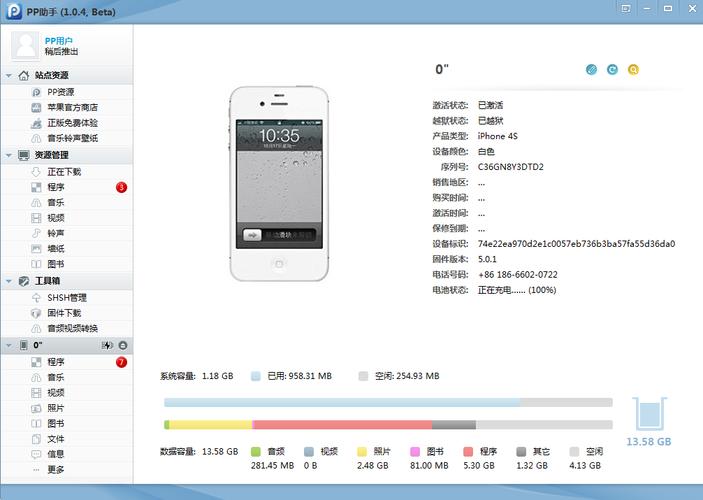703x500 pixels.
Task: Open 程序 with badge 3
Action: 66,187
